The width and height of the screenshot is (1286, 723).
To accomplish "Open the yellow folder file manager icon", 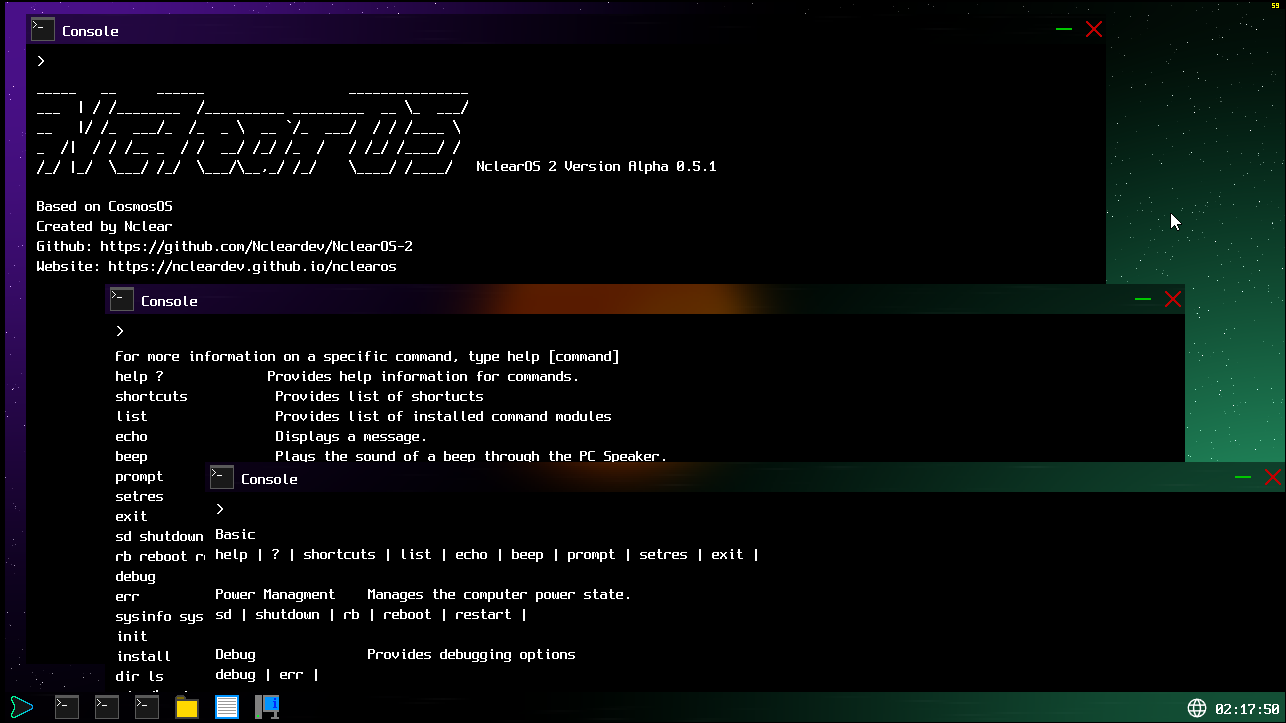I will pyautogui.click(x=187, y=708).
